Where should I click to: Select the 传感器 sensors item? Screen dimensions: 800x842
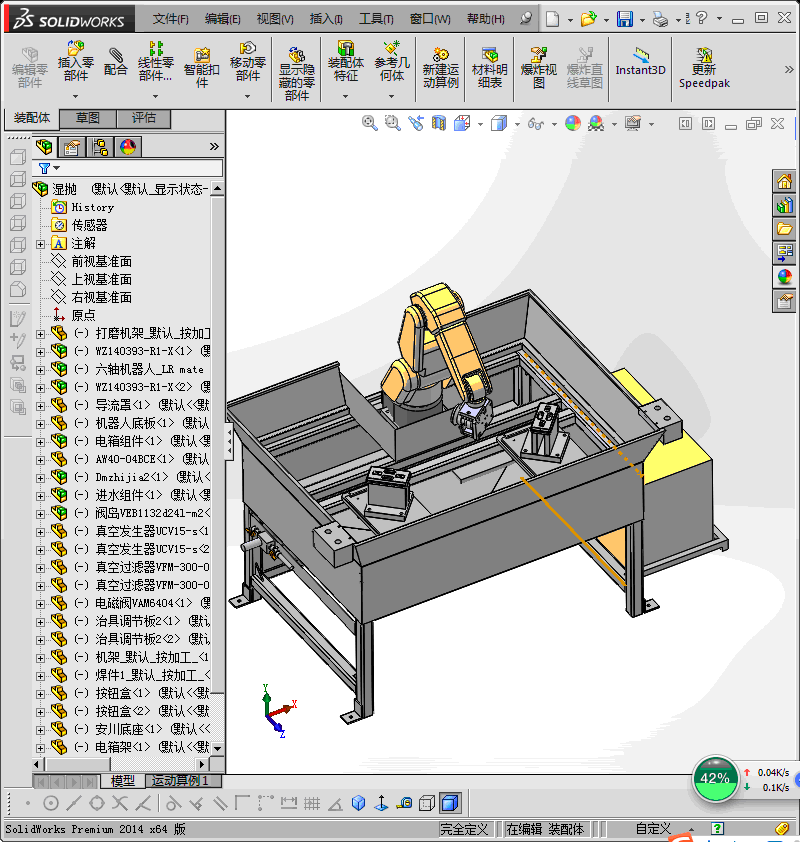pos(89,225)
